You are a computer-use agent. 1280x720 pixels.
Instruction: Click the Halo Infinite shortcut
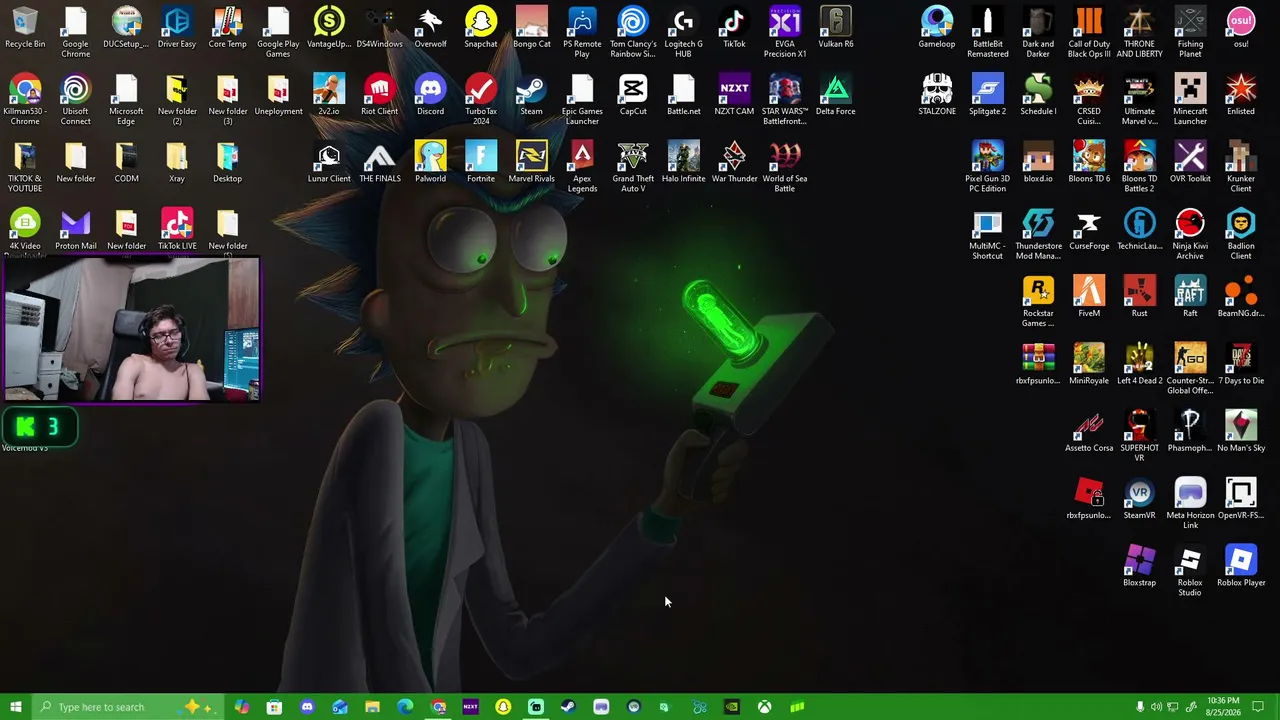(x=683, y=163)
